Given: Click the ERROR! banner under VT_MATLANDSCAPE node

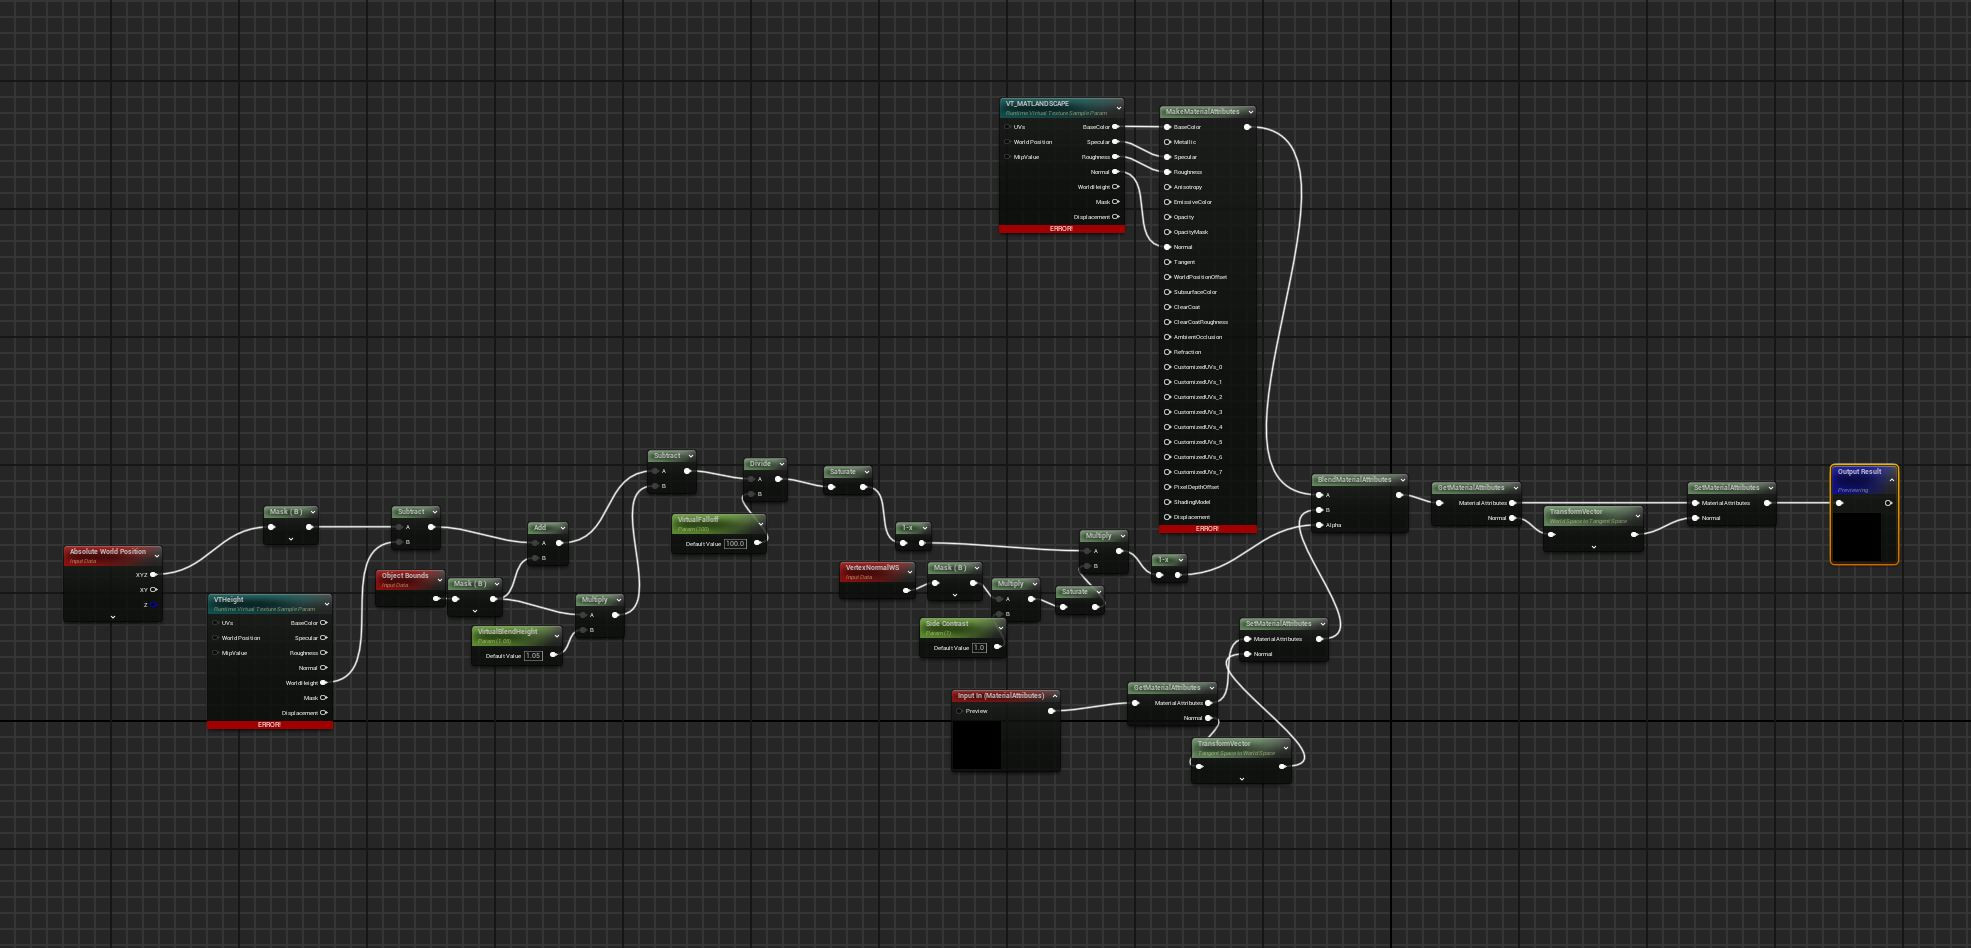Looking at the screenshot, I should click(x=1061, y=229).
